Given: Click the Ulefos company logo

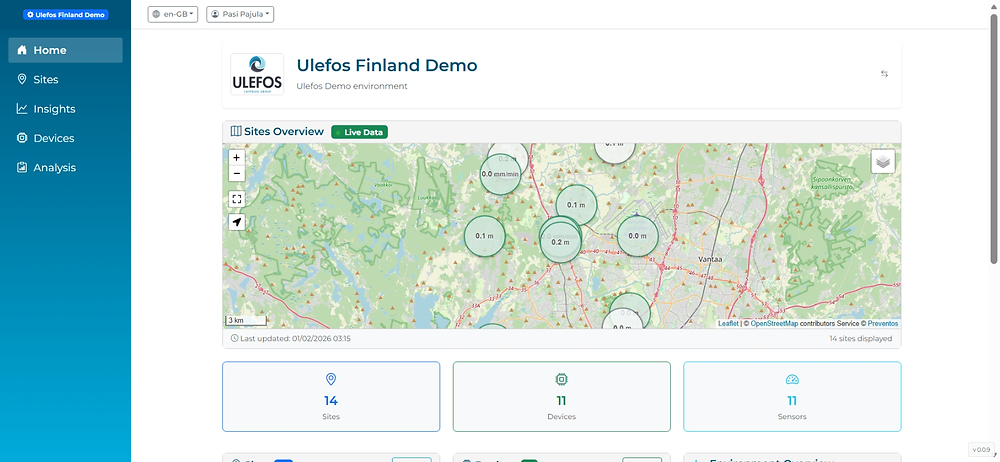Looking at the screenshot, I should [x=257, y=75].
